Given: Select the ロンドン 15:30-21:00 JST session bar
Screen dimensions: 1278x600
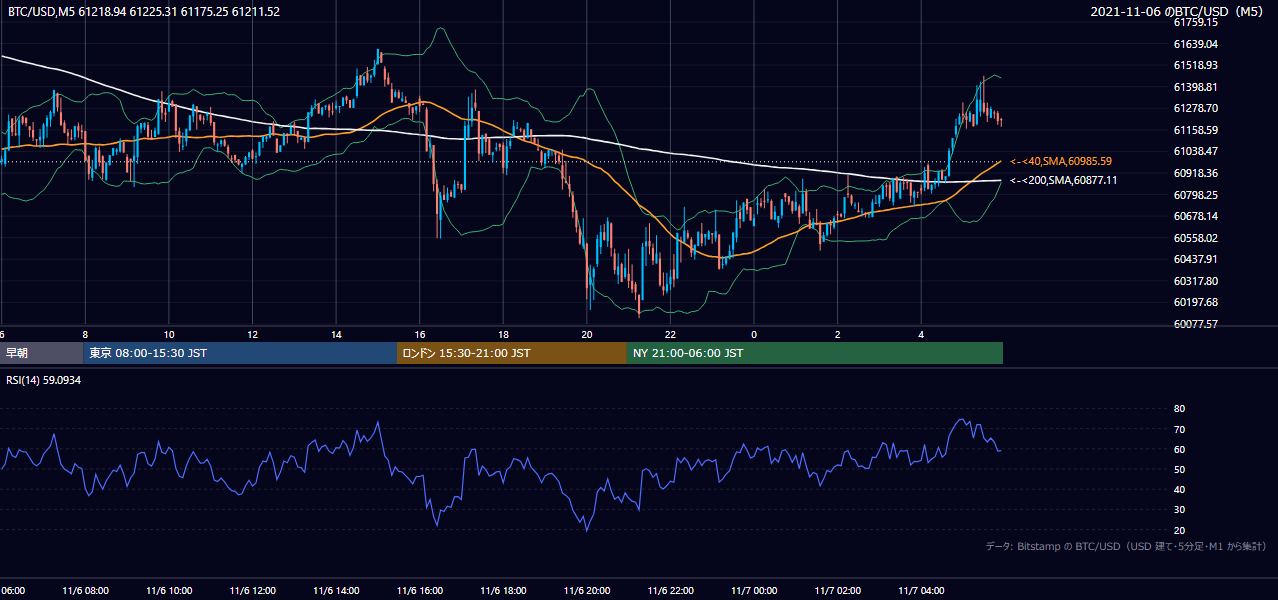Looking at the screenshot, I should click(512, 353).
